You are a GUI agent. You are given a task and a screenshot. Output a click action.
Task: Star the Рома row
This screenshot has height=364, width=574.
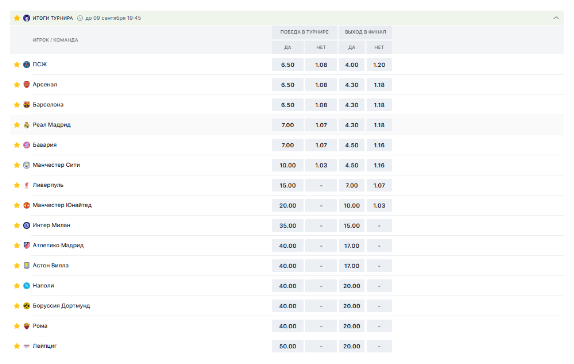(x=17, y=326)
